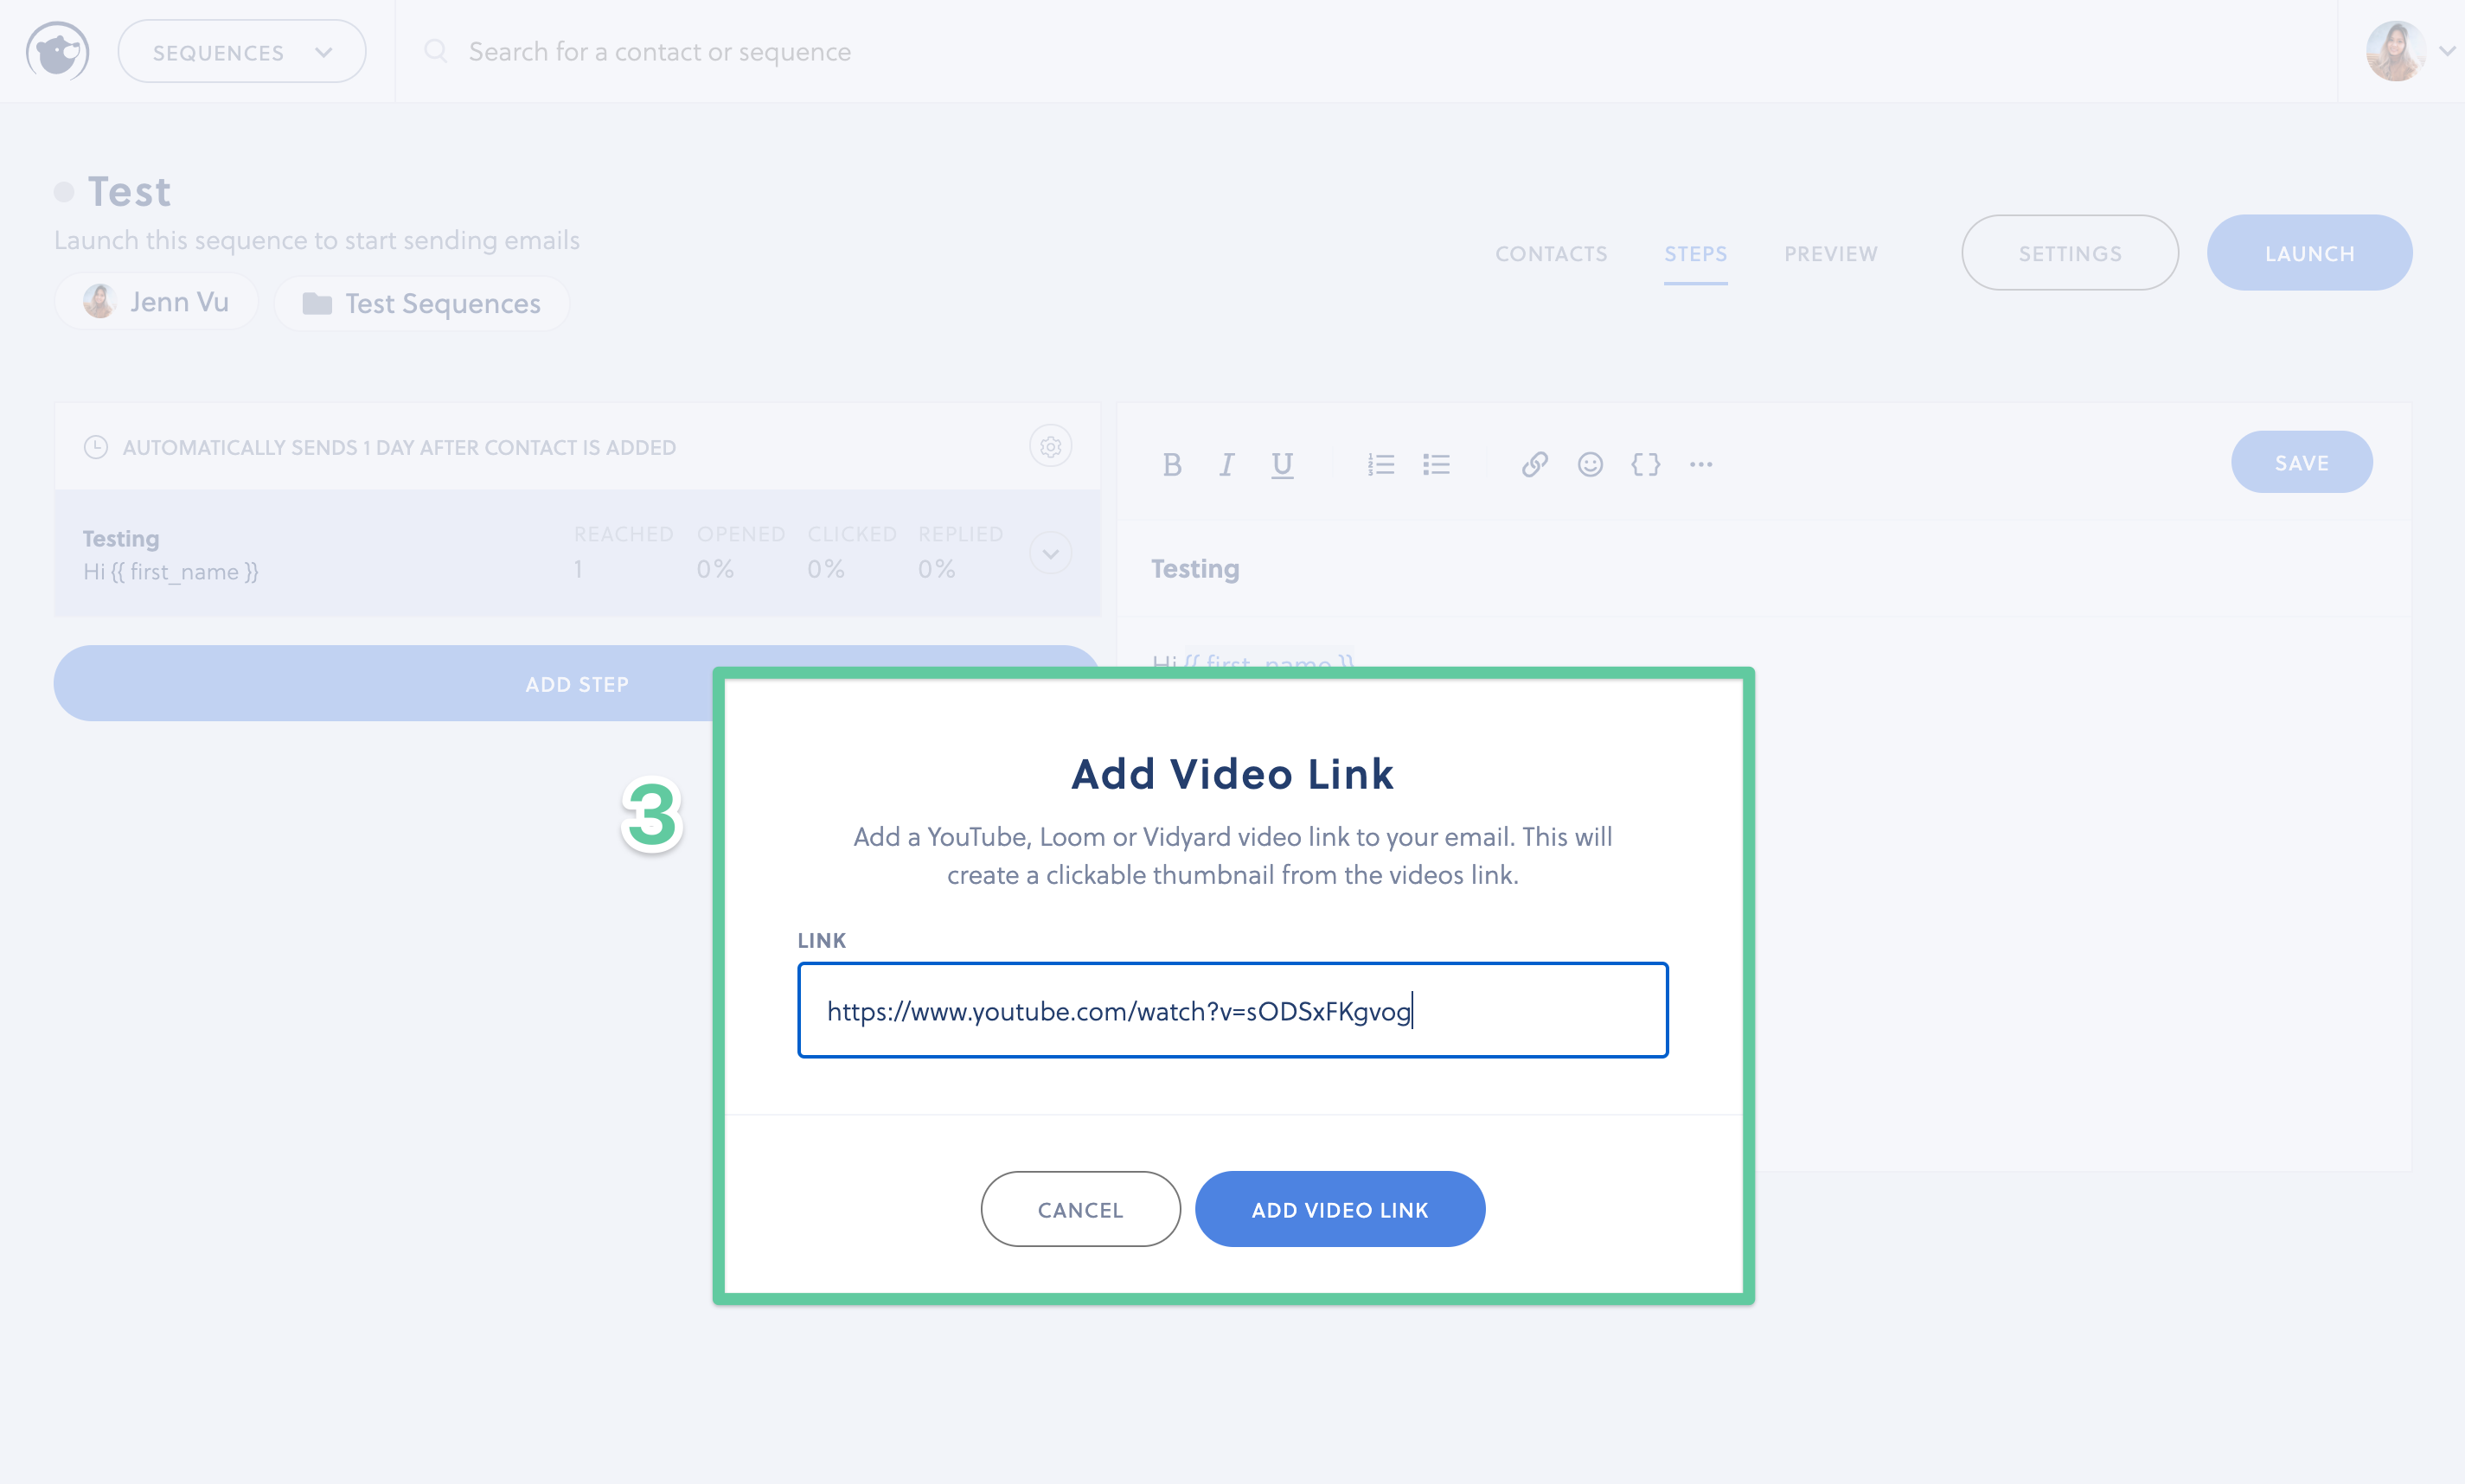Open the Test Sequences folder tag

(x=421, y=303)
